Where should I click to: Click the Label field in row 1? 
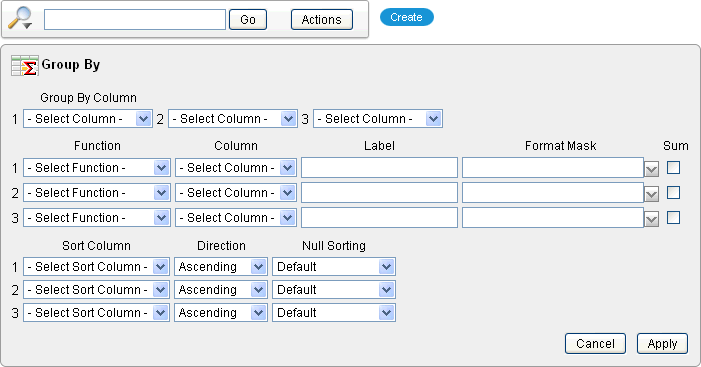[x=379, y=168]
